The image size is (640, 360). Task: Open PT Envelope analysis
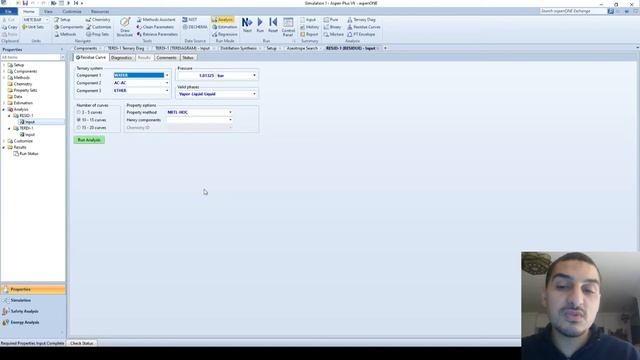click(361, 34)
